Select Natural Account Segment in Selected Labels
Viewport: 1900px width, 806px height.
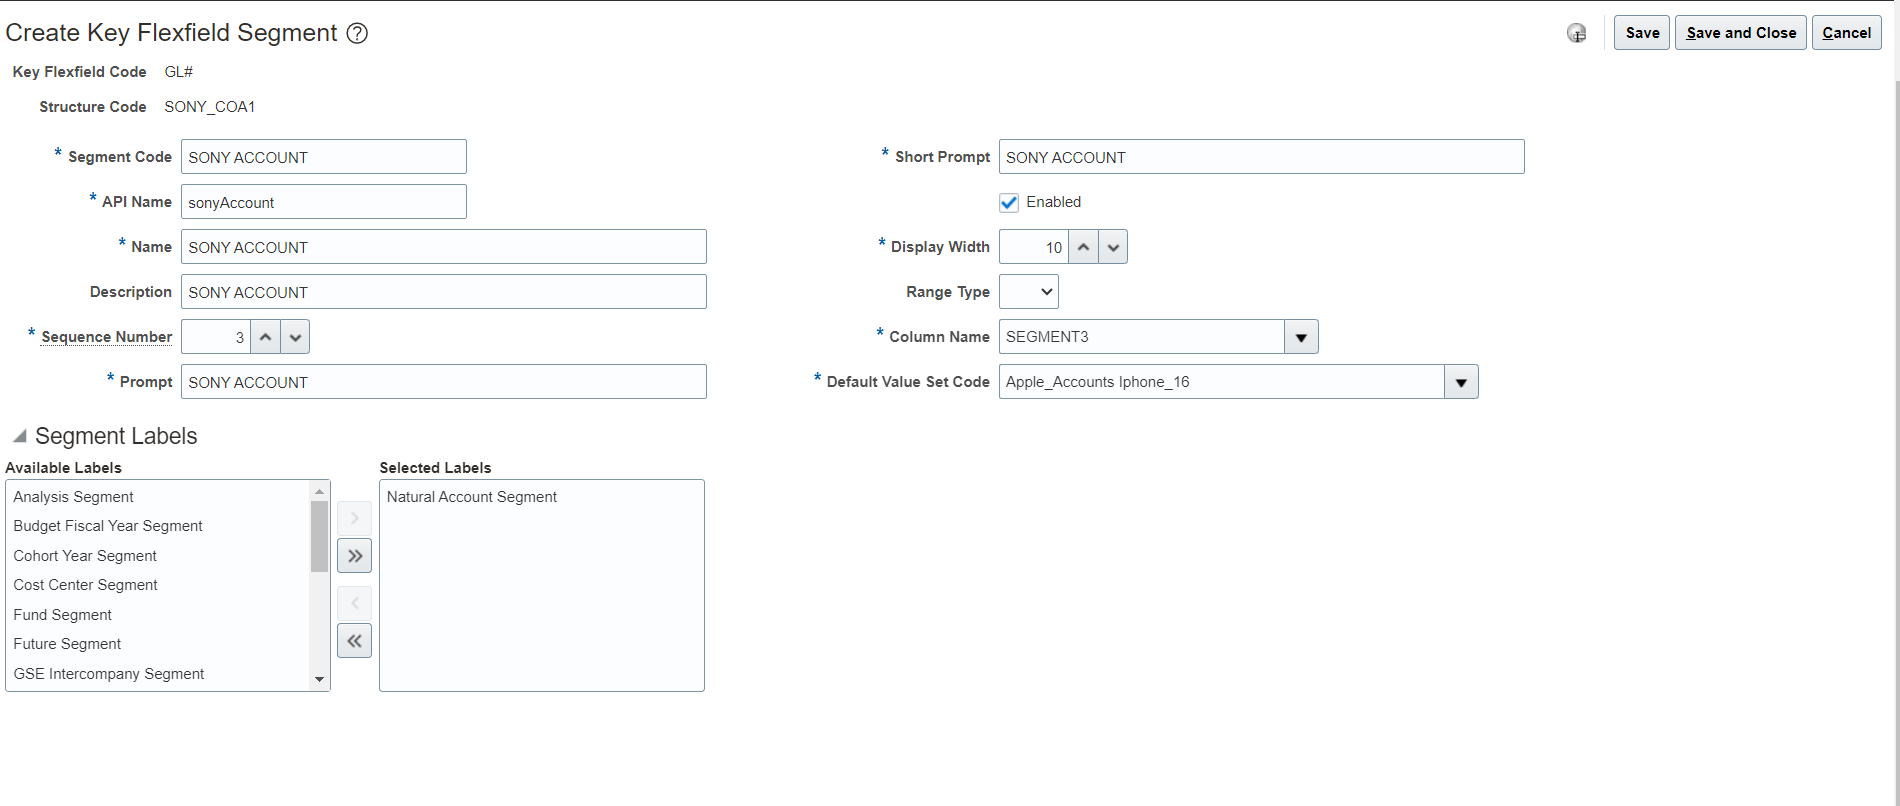472,497
